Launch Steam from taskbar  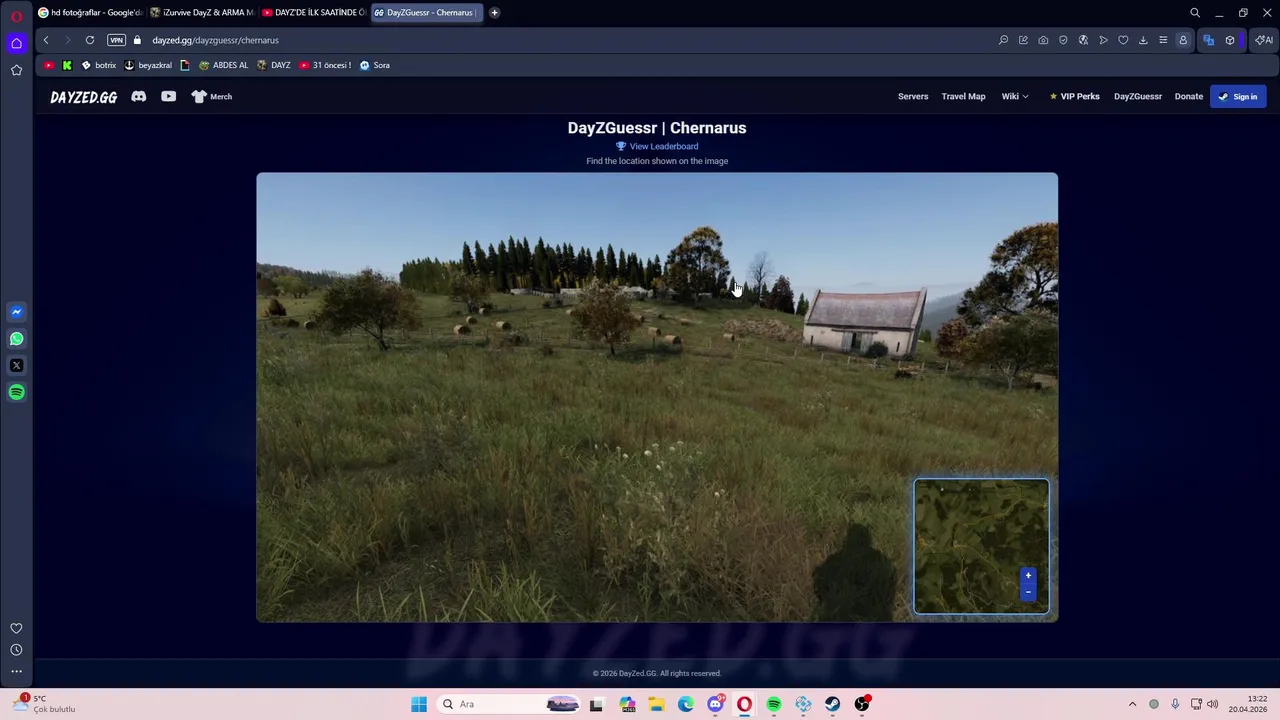(832, 704)
